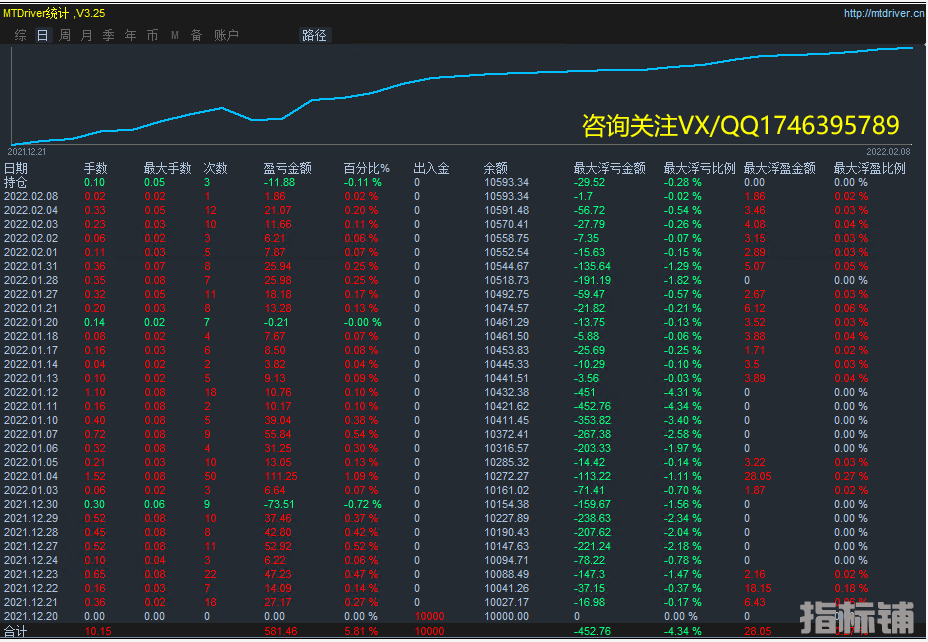This screenshot has height=642, width=928.
Task: Select the 年 yearly tab
Action: (131, 35)
